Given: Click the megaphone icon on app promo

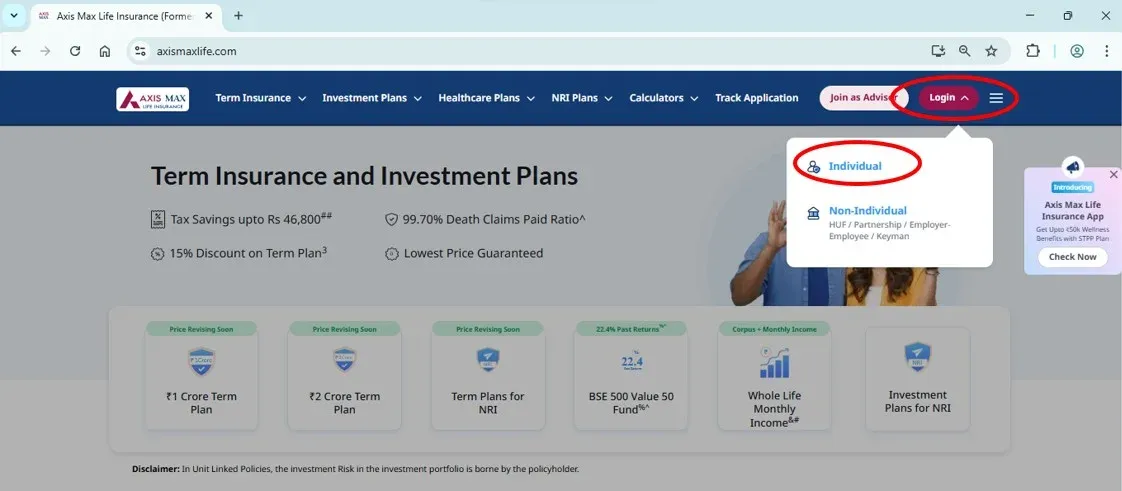Looking at the screenshot, I should point(1073,167).
